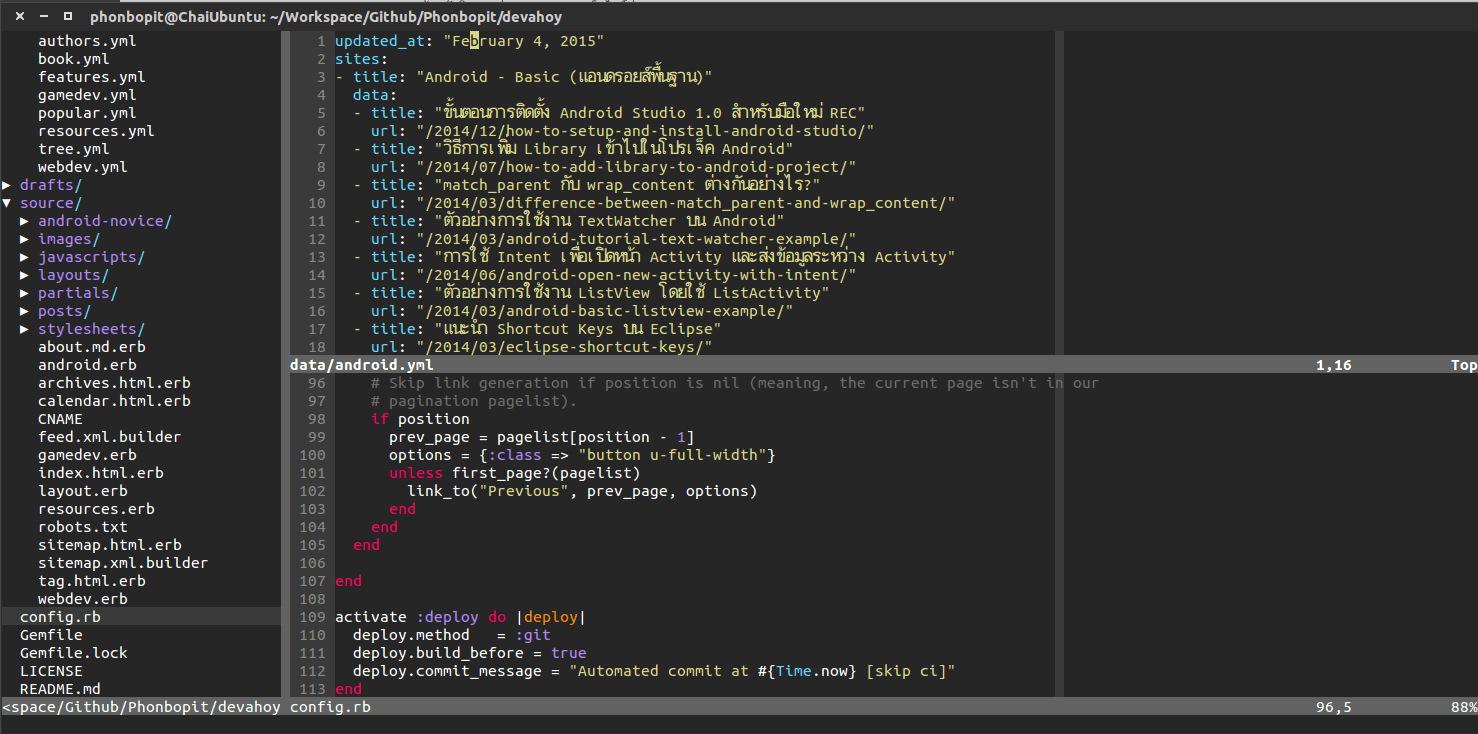Collapse the source/ folder arrow

click(8, 203)
